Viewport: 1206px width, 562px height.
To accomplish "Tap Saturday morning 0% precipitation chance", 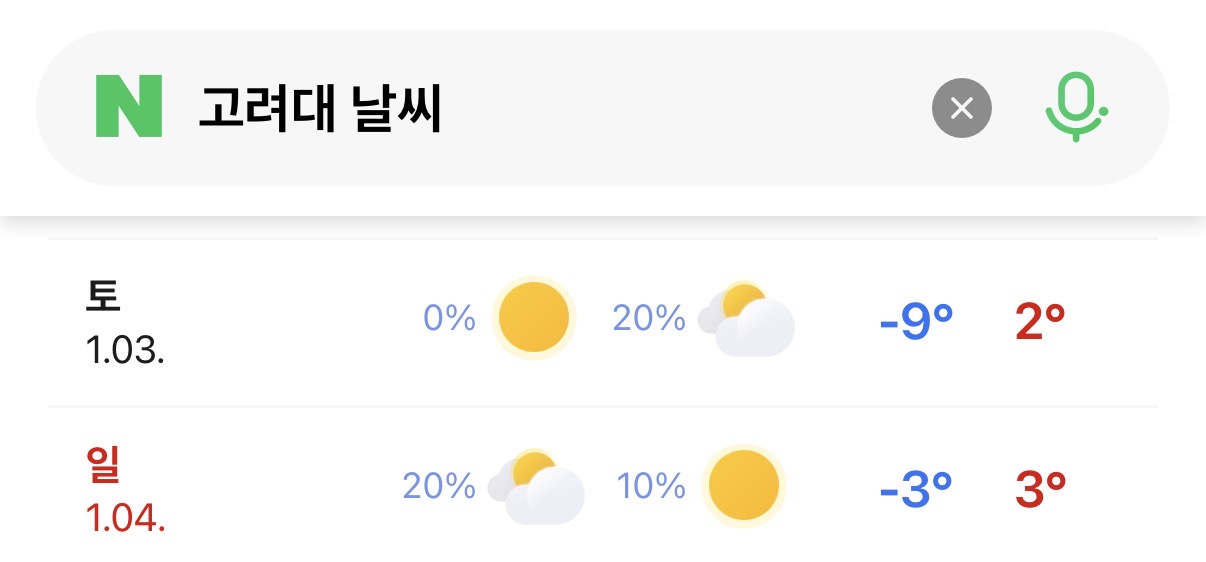I will click(449, 319).
